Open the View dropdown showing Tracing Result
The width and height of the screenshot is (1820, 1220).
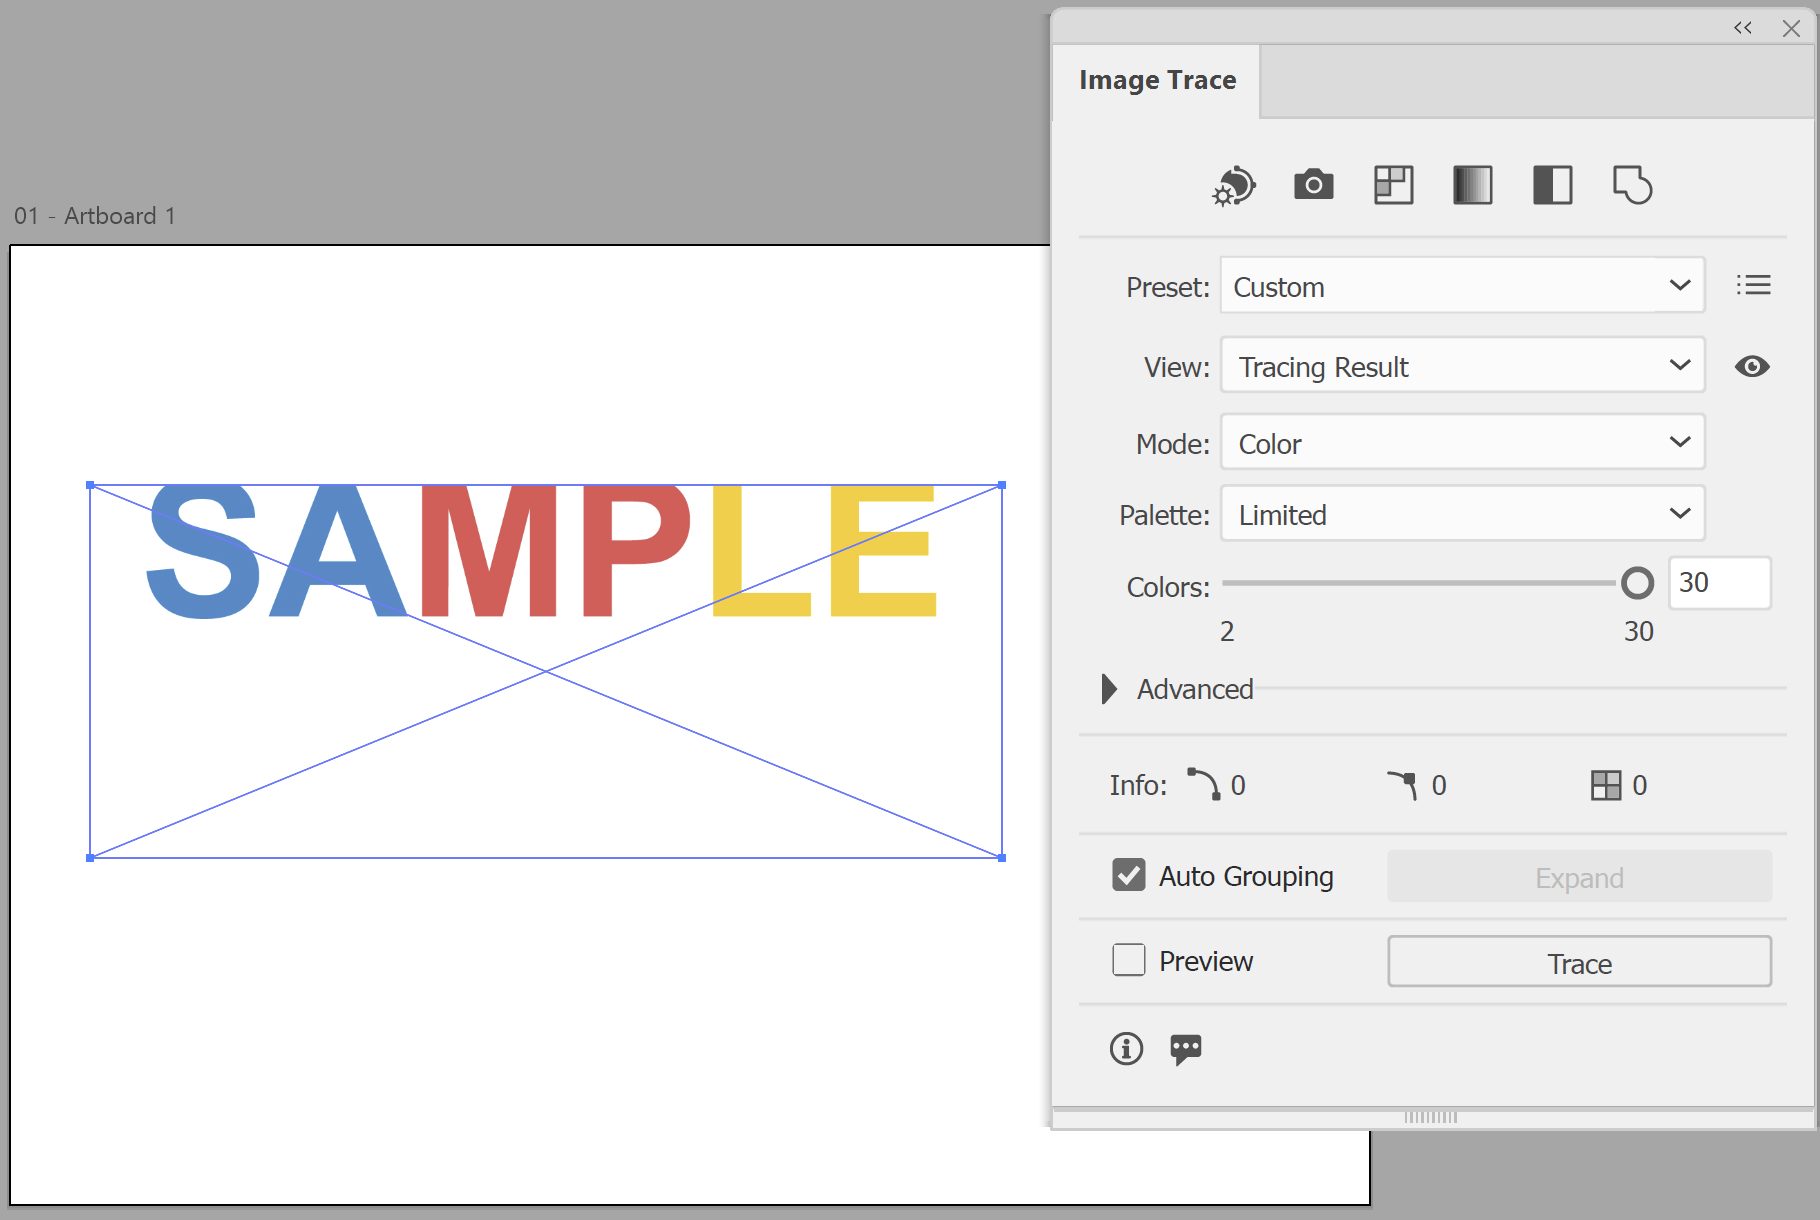click(x=1462, y=366)
